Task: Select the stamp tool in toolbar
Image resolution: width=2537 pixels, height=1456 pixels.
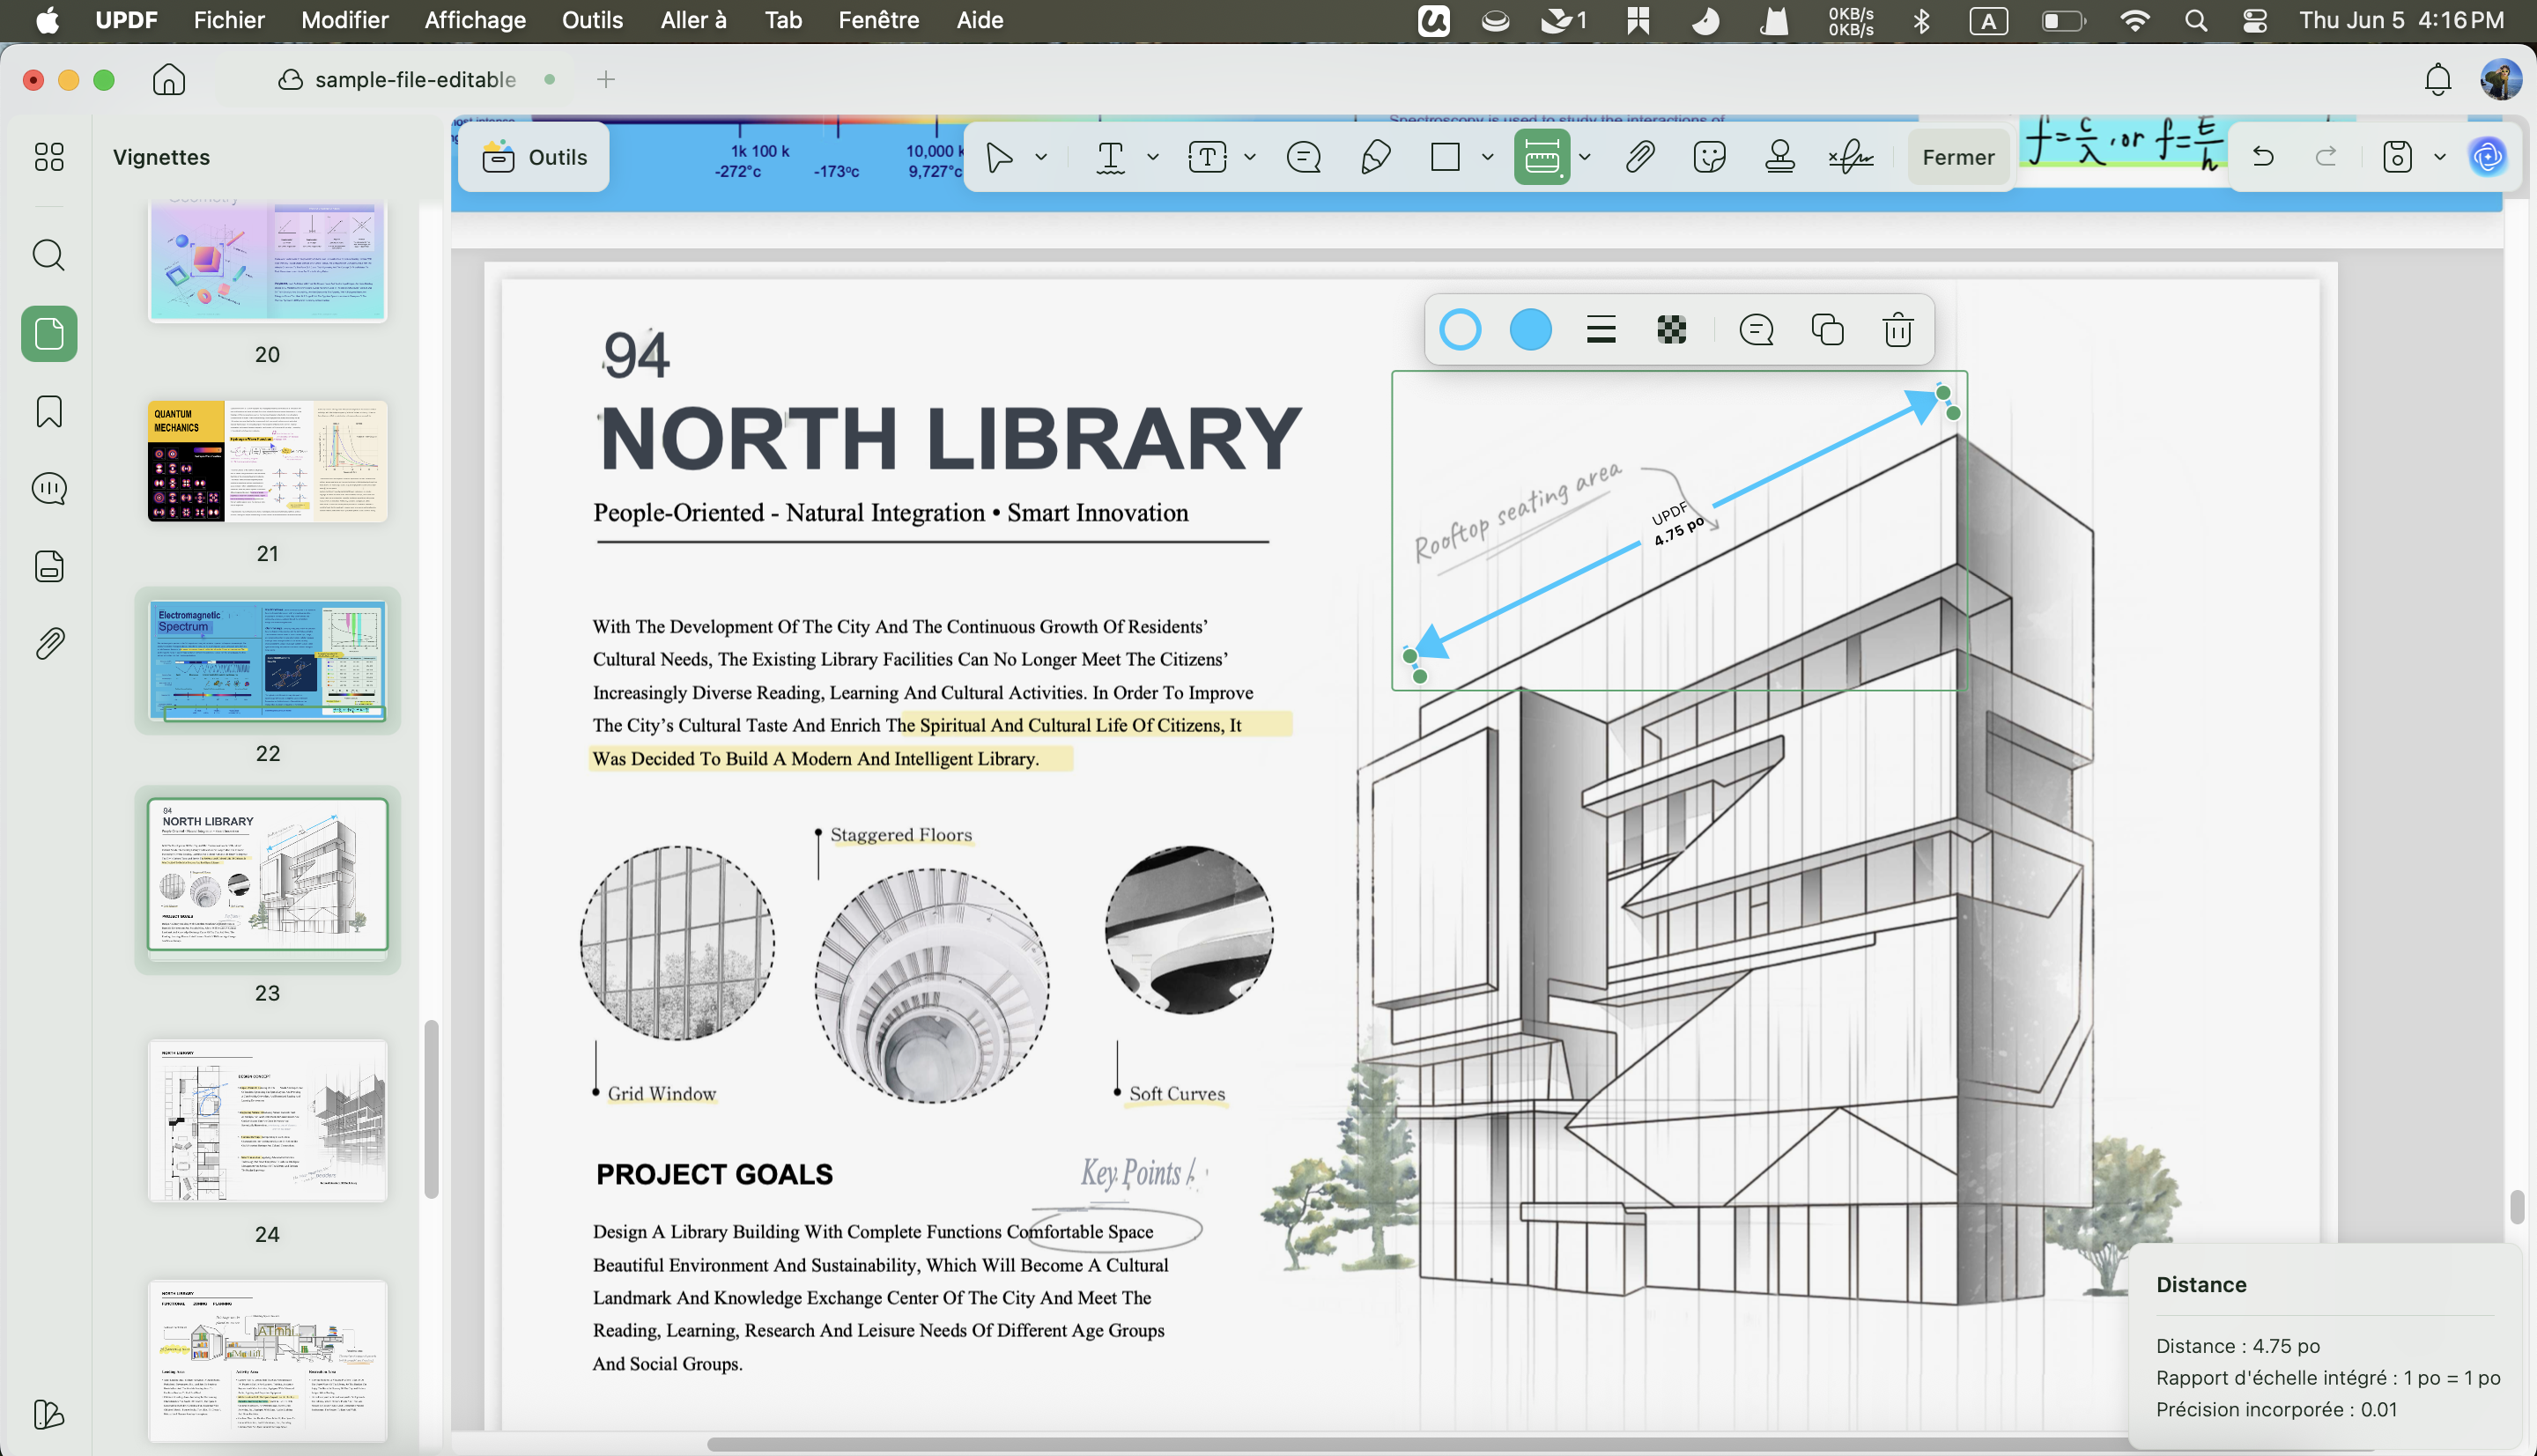Action: click(1779, 157)
